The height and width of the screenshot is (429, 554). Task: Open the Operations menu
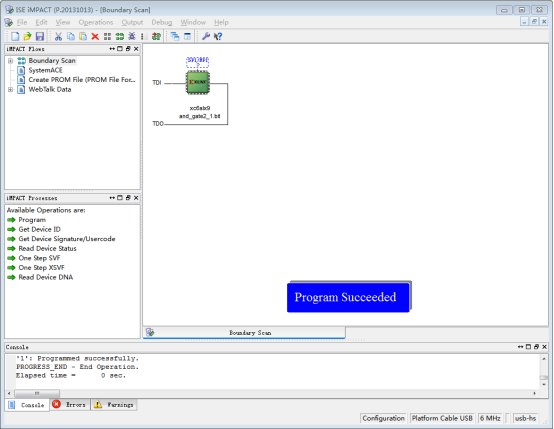(96, 22)
